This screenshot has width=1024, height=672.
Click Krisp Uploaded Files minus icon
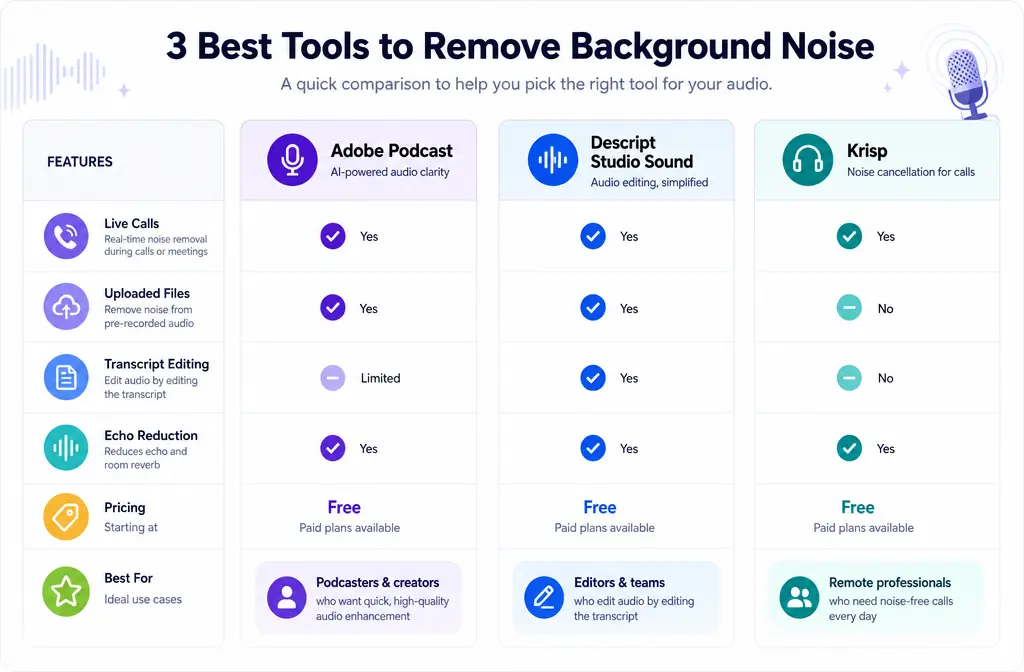(850, 308)
